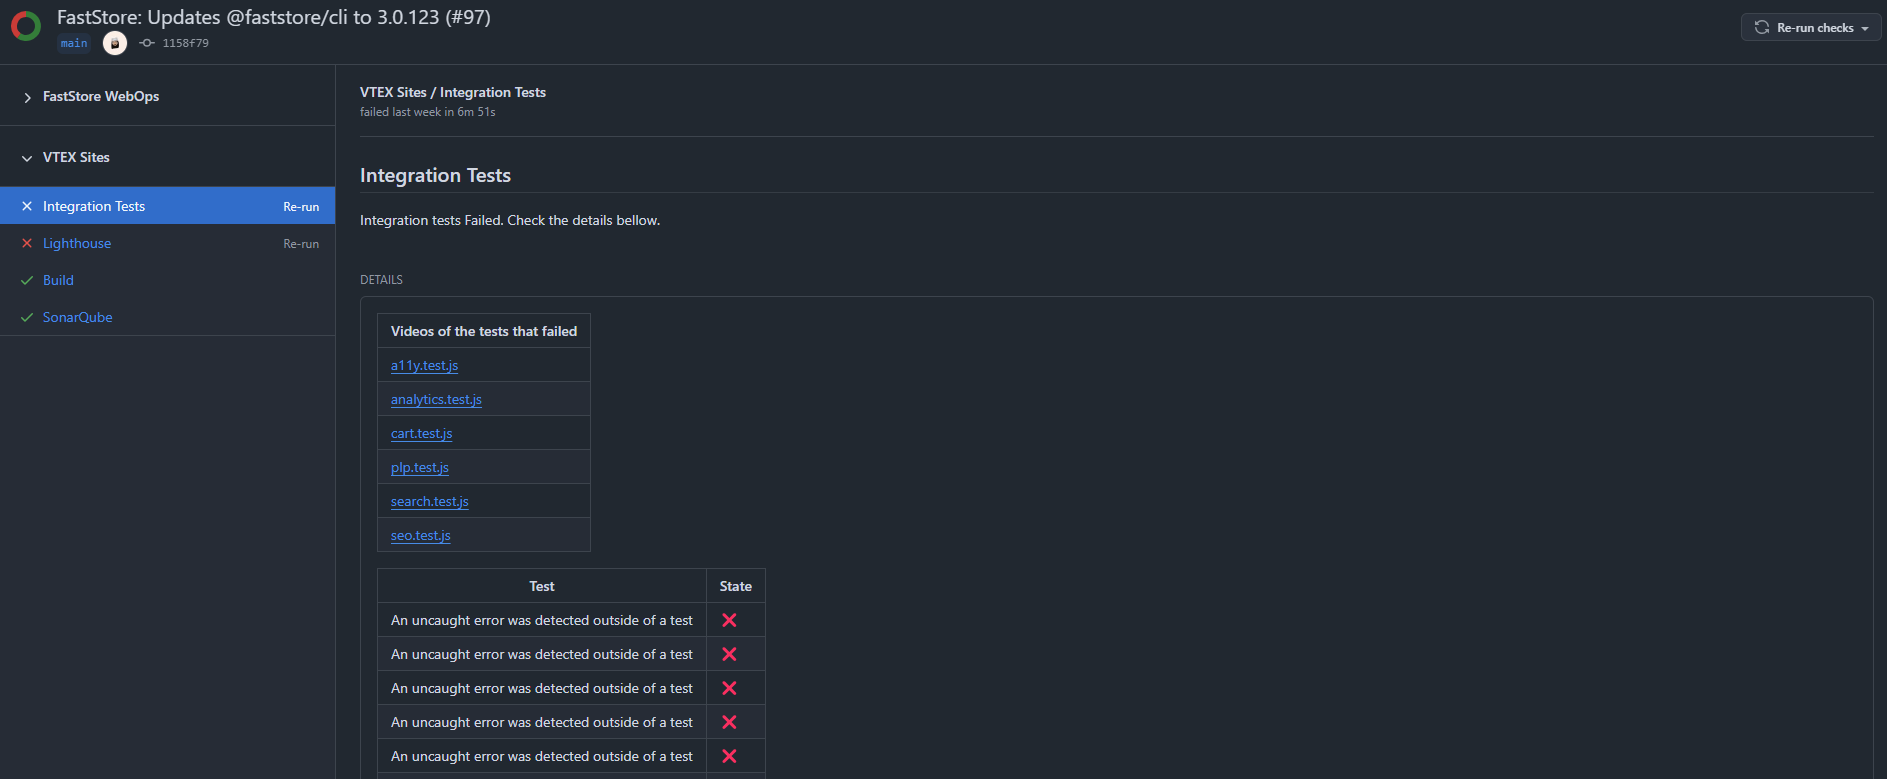Click the 'Integration tests Failed' message

[x=510, y=220]
